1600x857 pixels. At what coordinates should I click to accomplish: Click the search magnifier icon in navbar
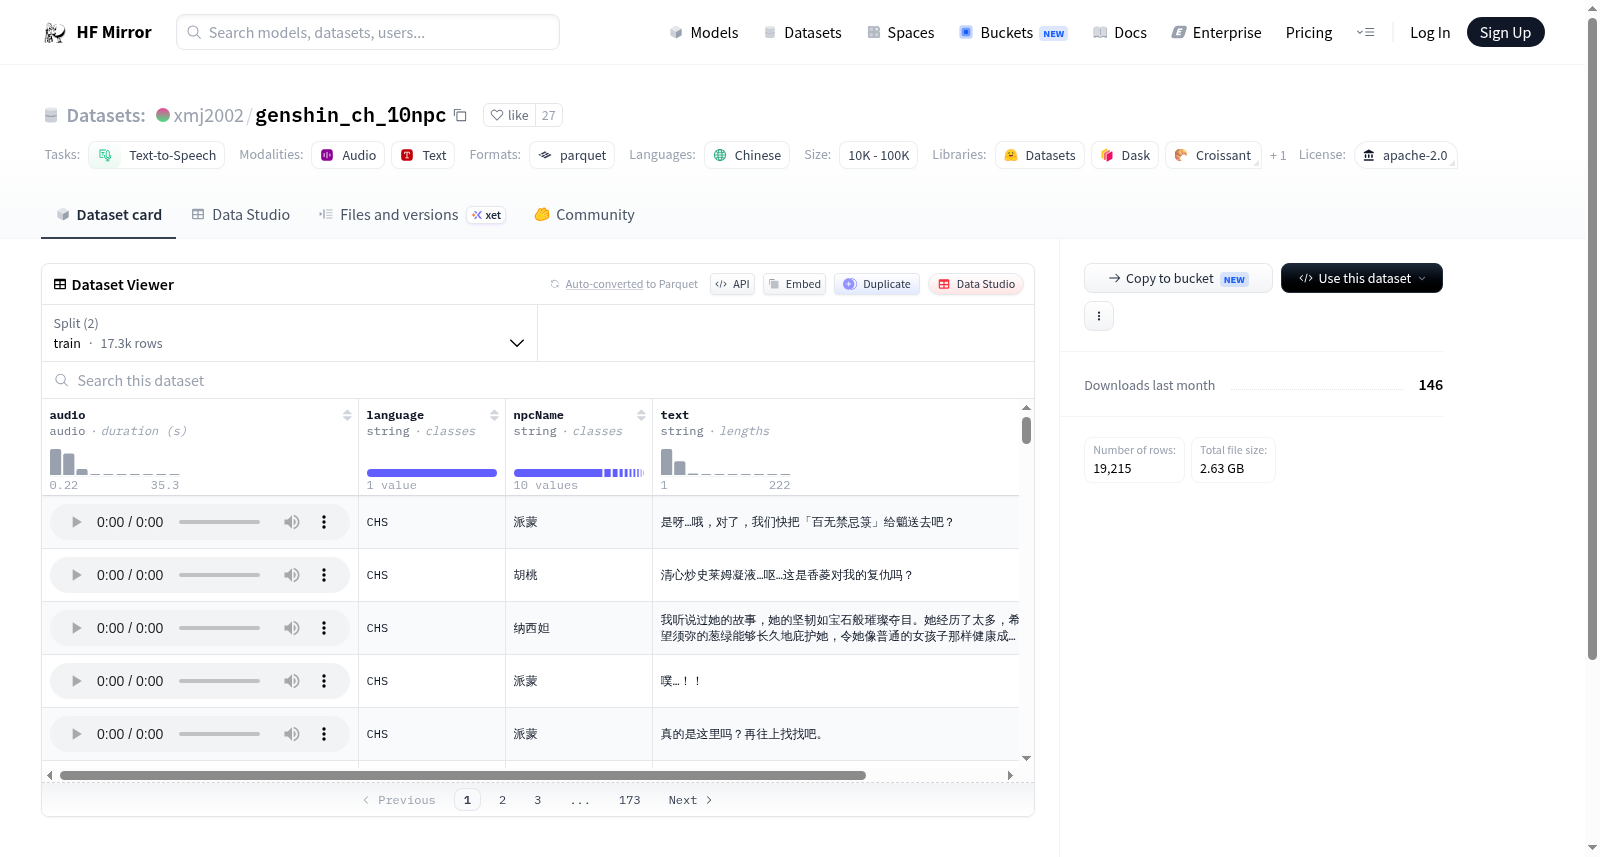(x=194, y=32)
